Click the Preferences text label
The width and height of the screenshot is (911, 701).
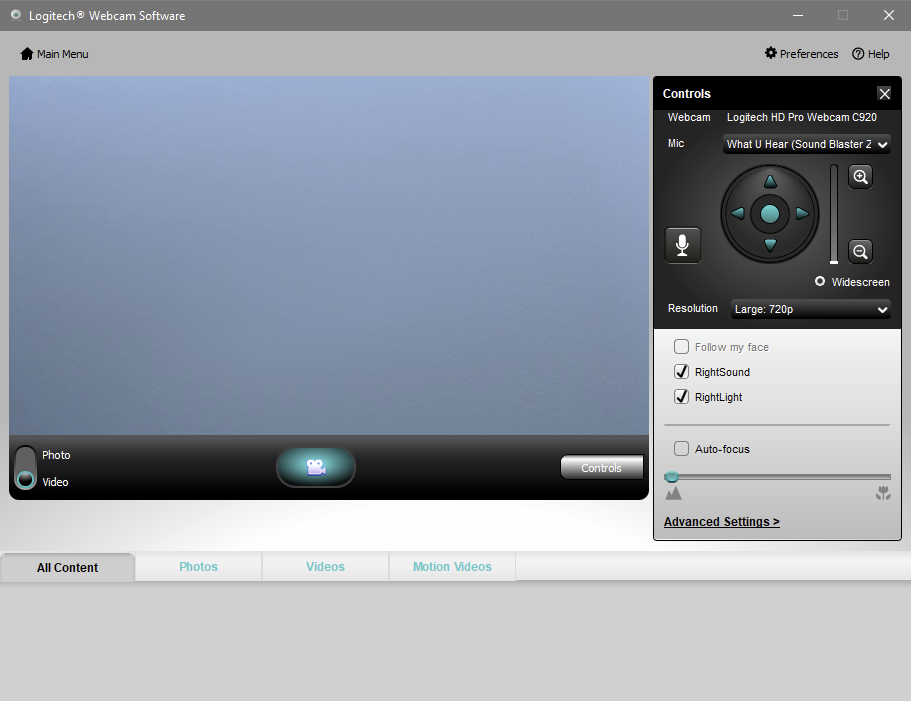pos(809,54)
